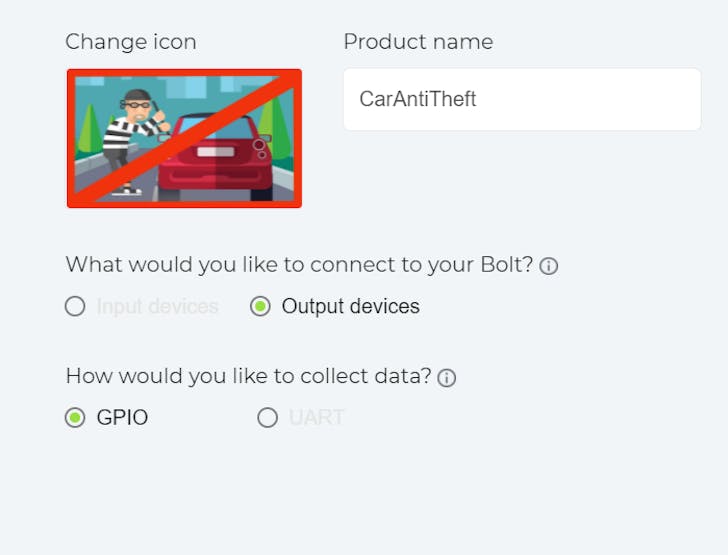Select the Output devices radio button
728x555 pixels.
pos(260,307)
